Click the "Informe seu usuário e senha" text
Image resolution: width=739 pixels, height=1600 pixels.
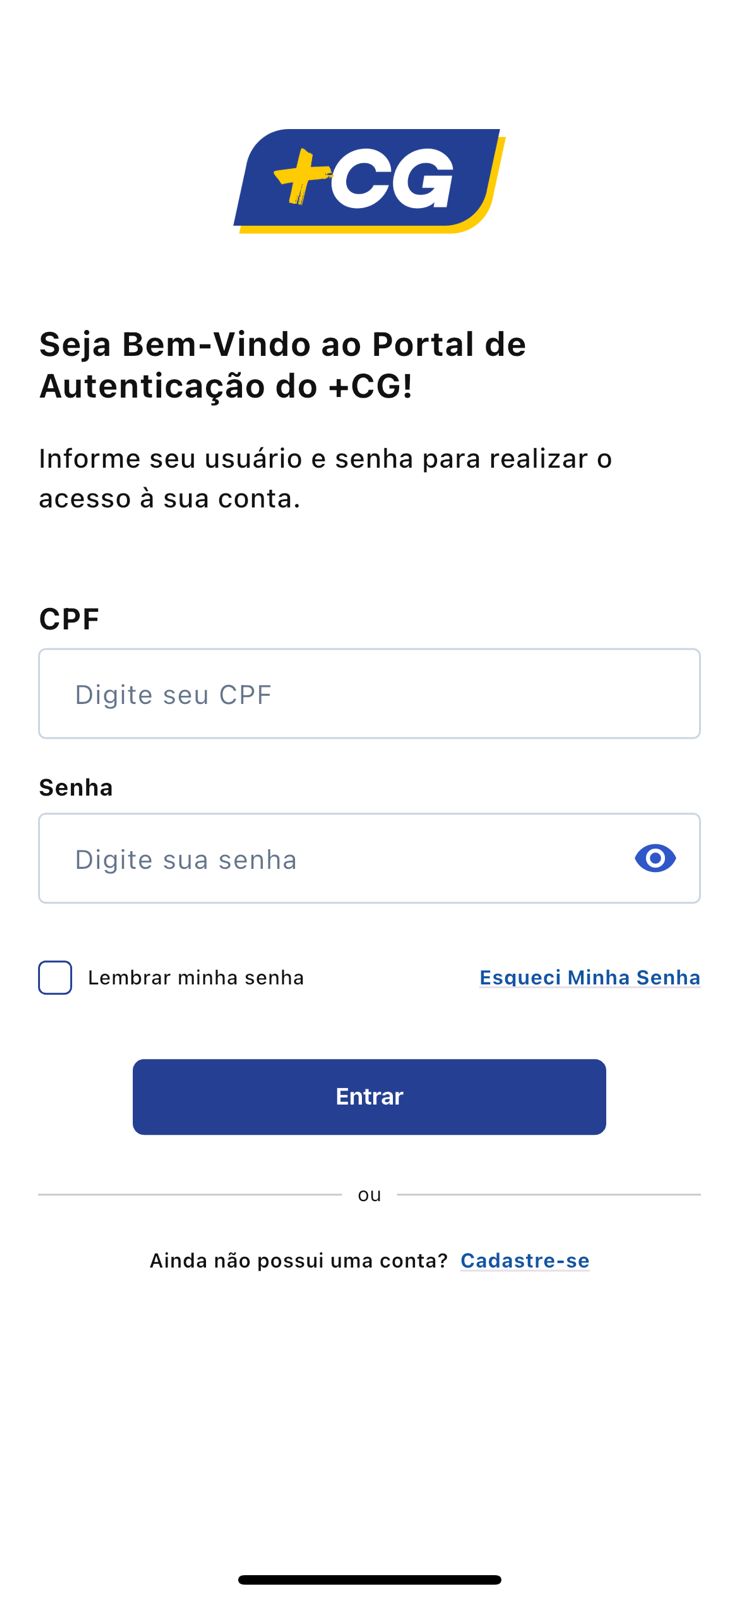pos(325,478)
